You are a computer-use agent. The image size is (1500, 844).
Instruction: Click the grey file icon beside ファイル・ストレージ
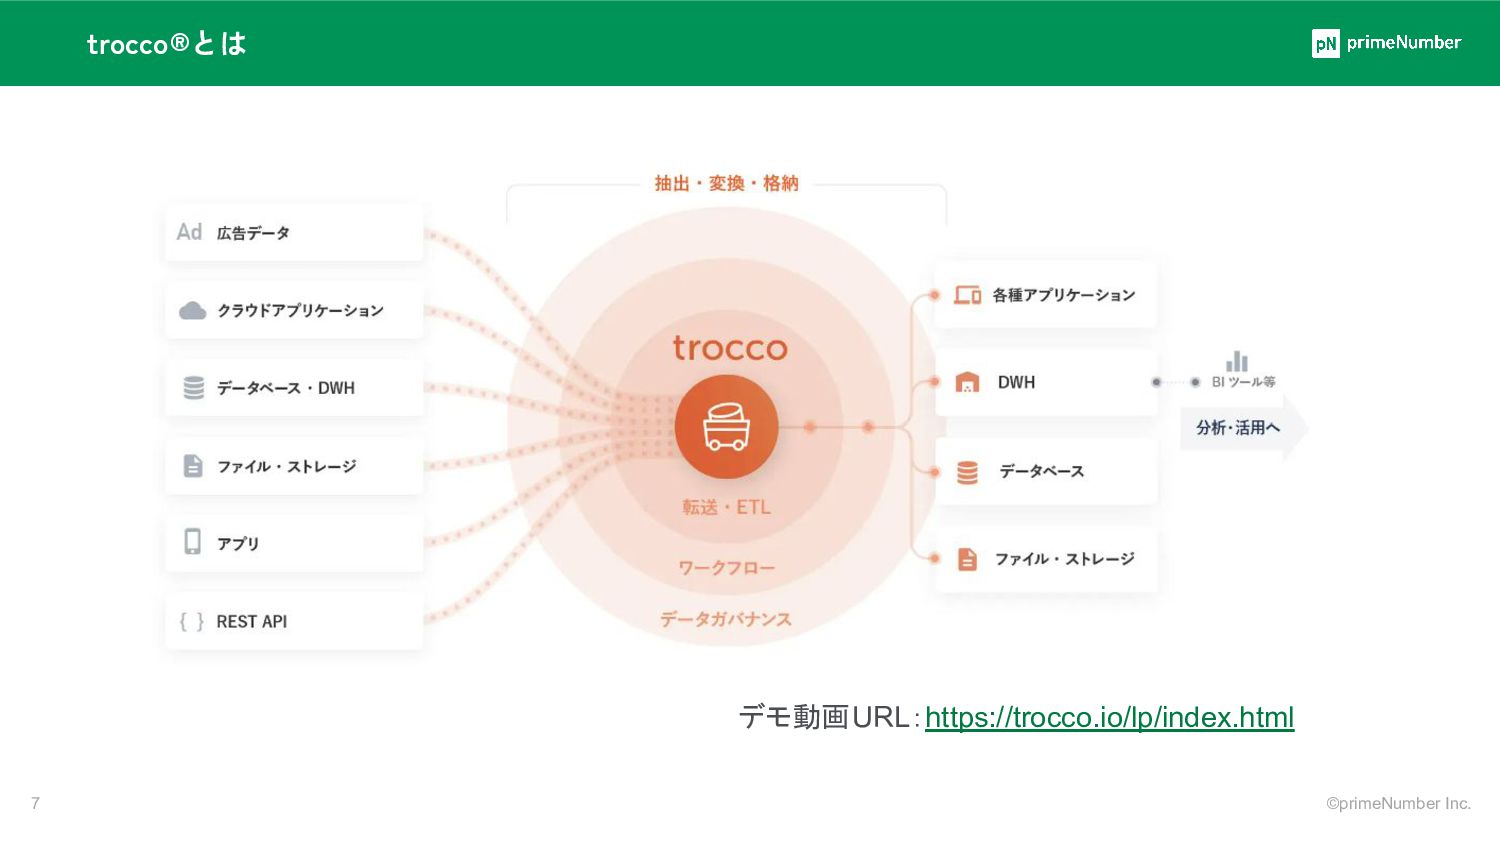coord(193,465)
